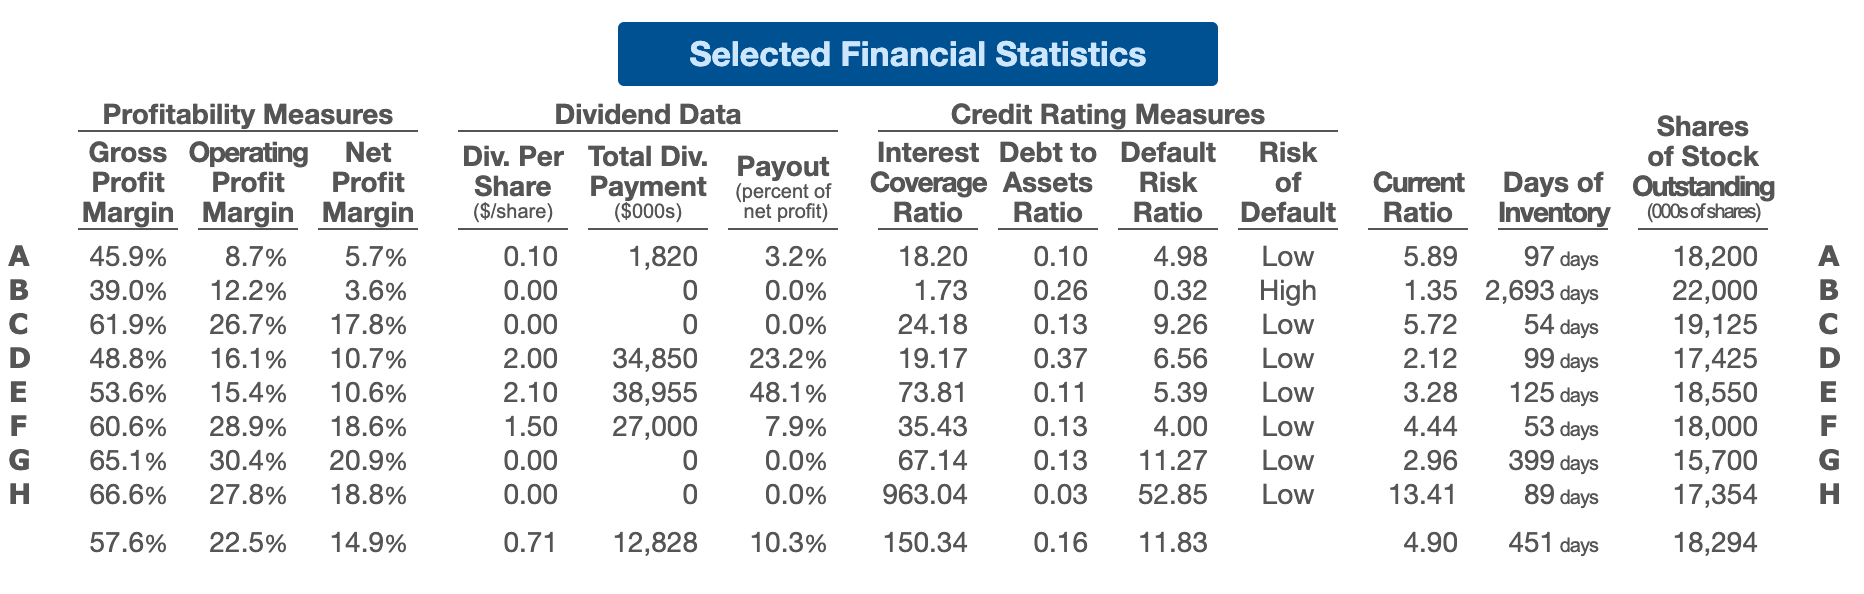Click the Profitability Measures group heading

point(248,114)
